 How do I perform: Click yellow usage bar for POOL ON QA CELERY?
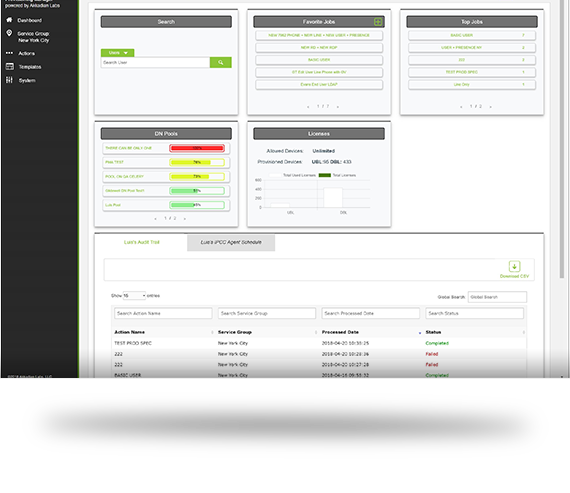pyautogui.click(x=197, y=177)
